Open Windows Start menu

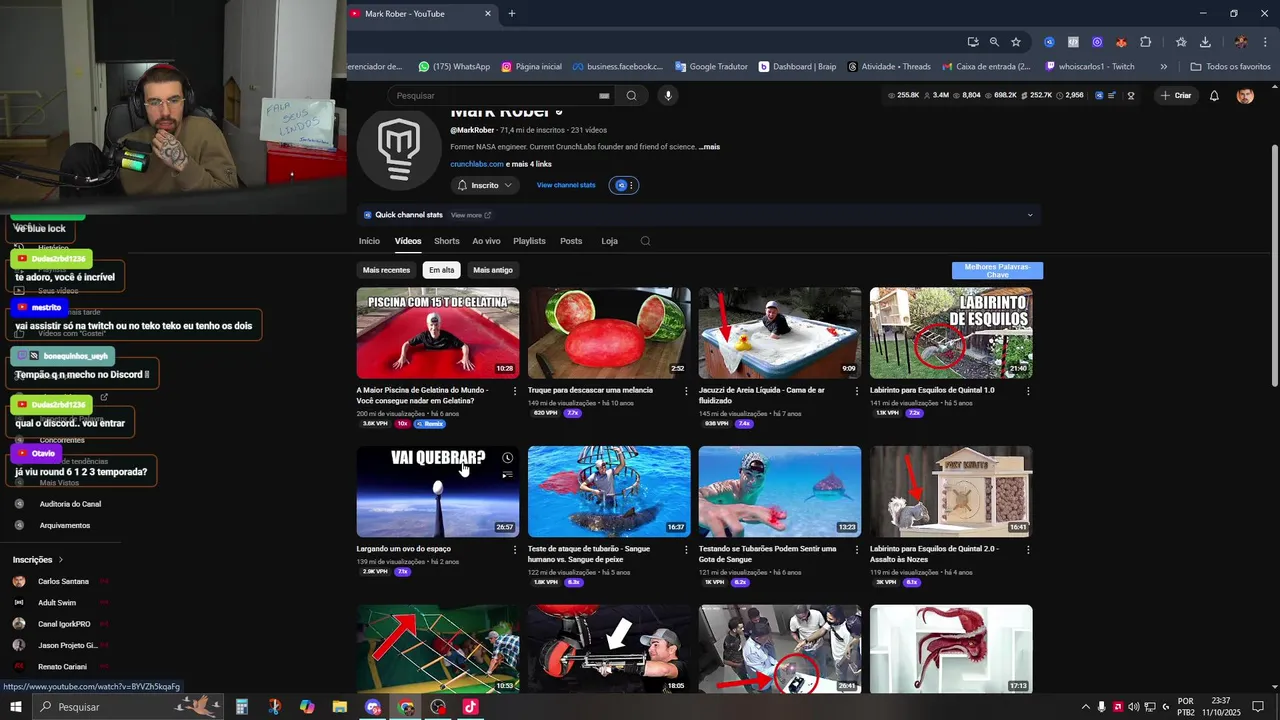(15, 707)
